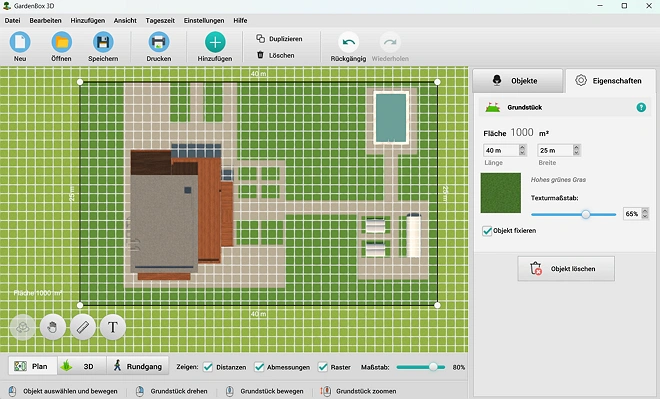The width and height of the screenshot is (660, 399).
Task: Click the Texturmaßstab 65% spinner arrows
Action: tap(644, 214)
